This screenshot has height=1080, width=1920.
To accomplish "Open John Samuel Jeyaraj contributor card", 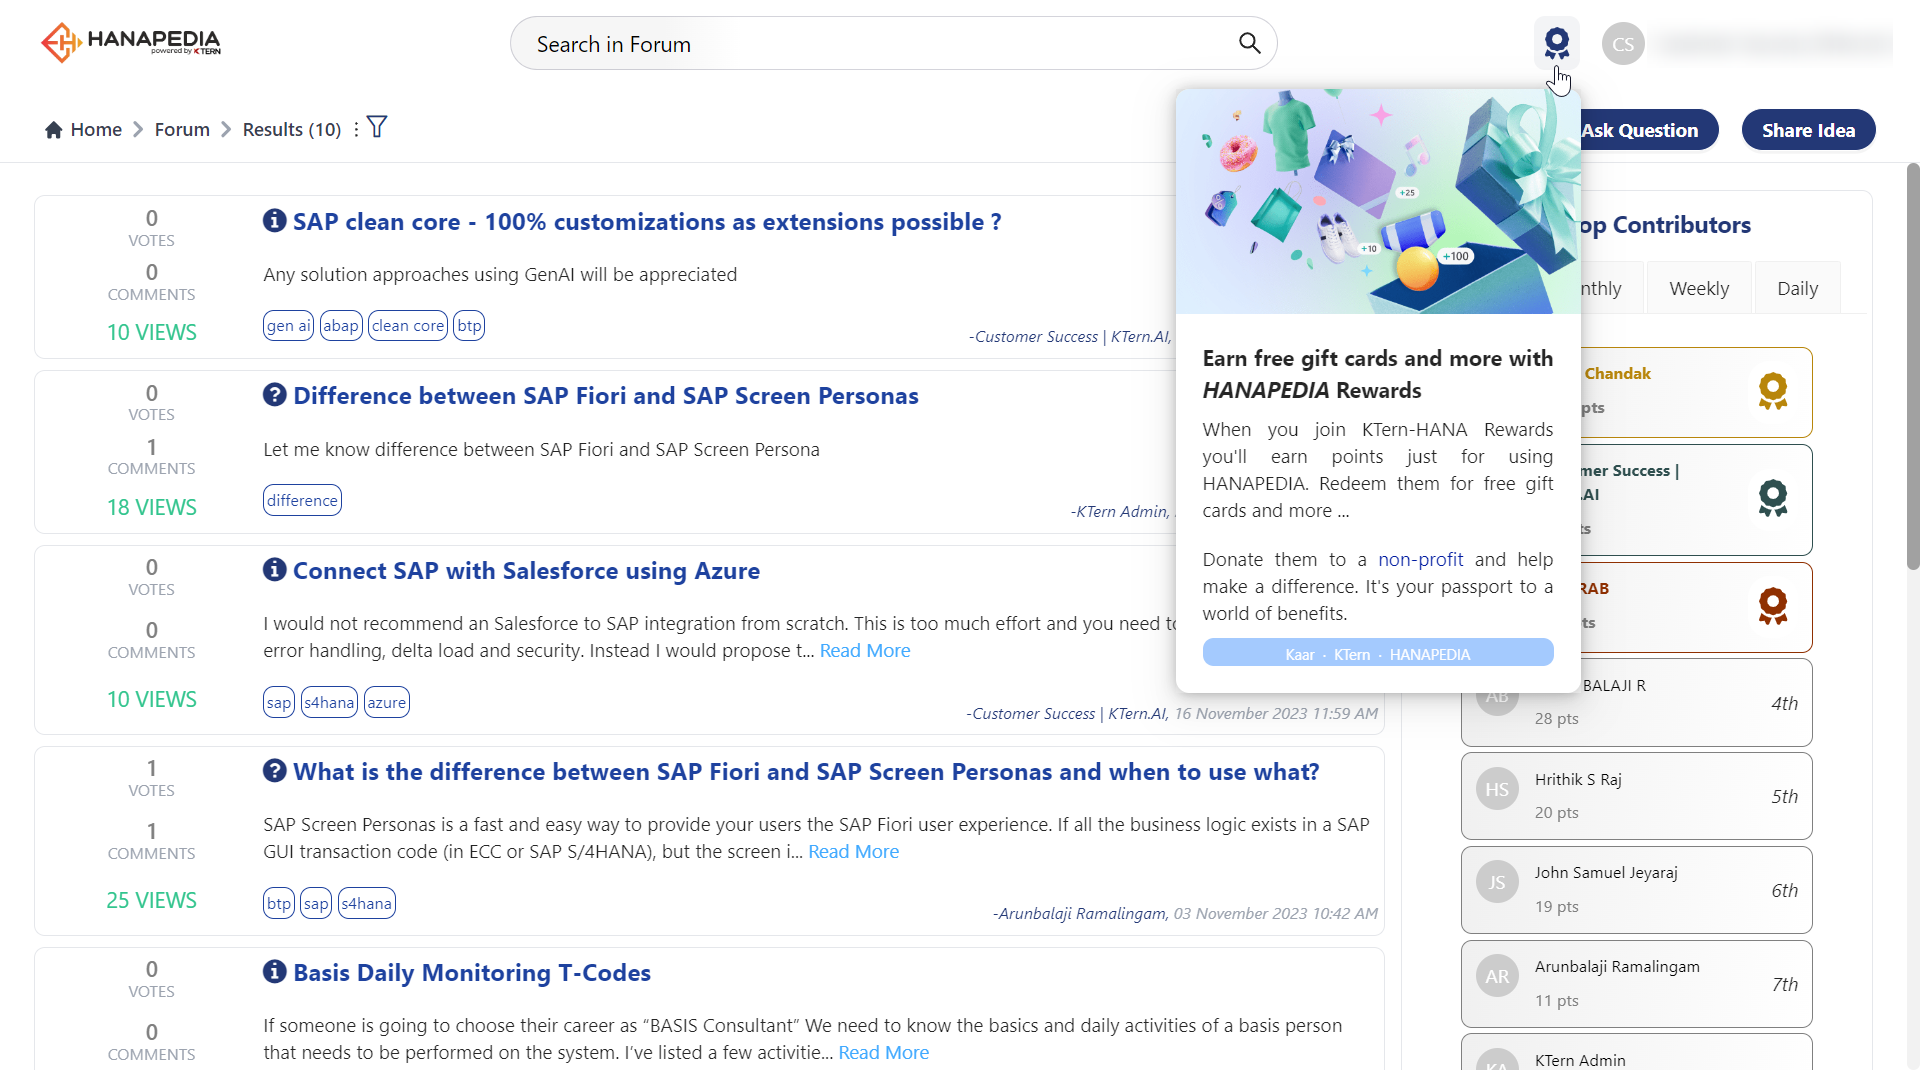I will [x=1636, y=890].
